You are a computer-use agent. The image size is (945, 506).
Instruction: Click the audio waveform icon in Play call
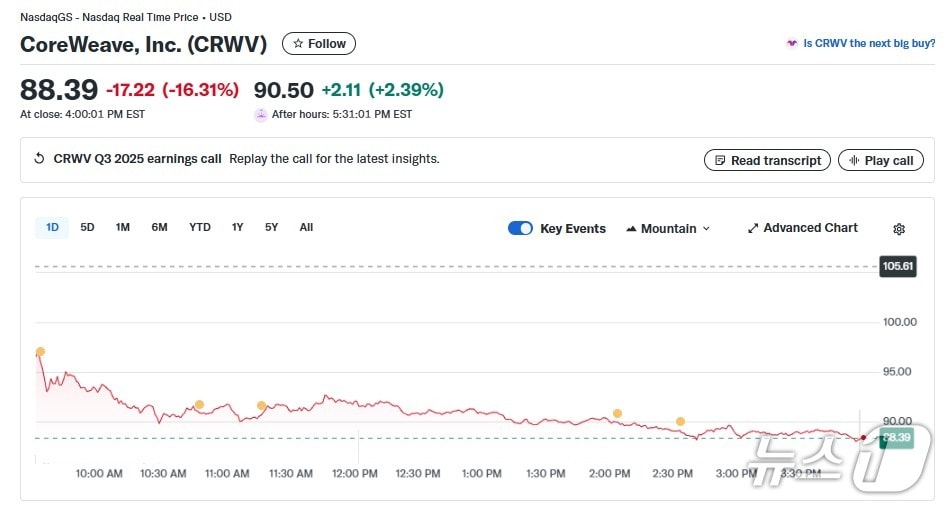click(854, 160)
